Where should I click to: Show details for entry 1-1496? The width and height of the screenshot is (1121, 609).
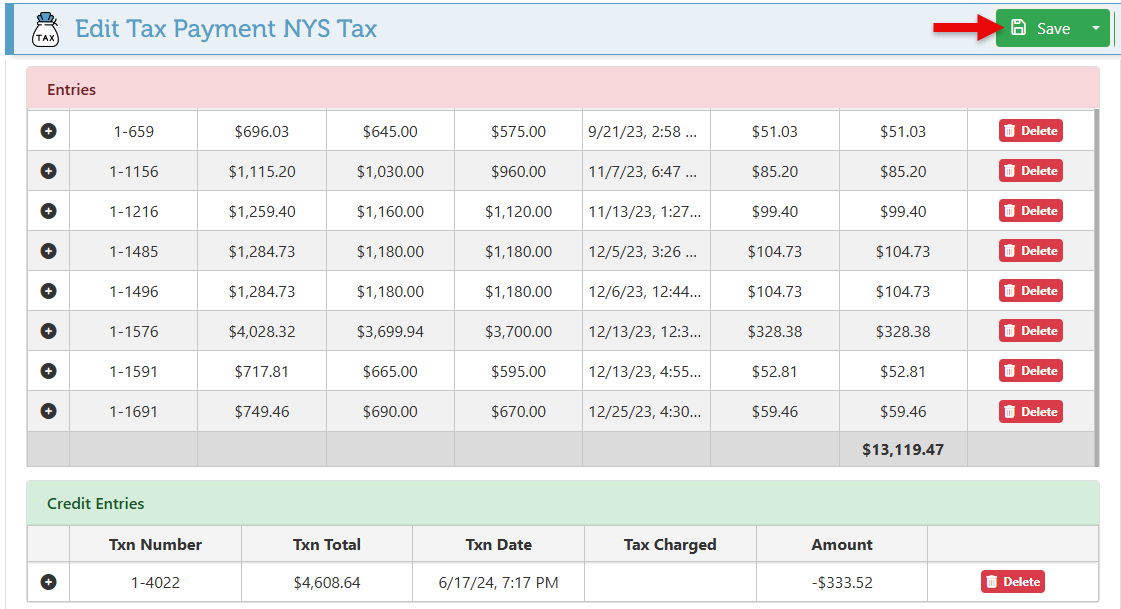click(48, 291)
